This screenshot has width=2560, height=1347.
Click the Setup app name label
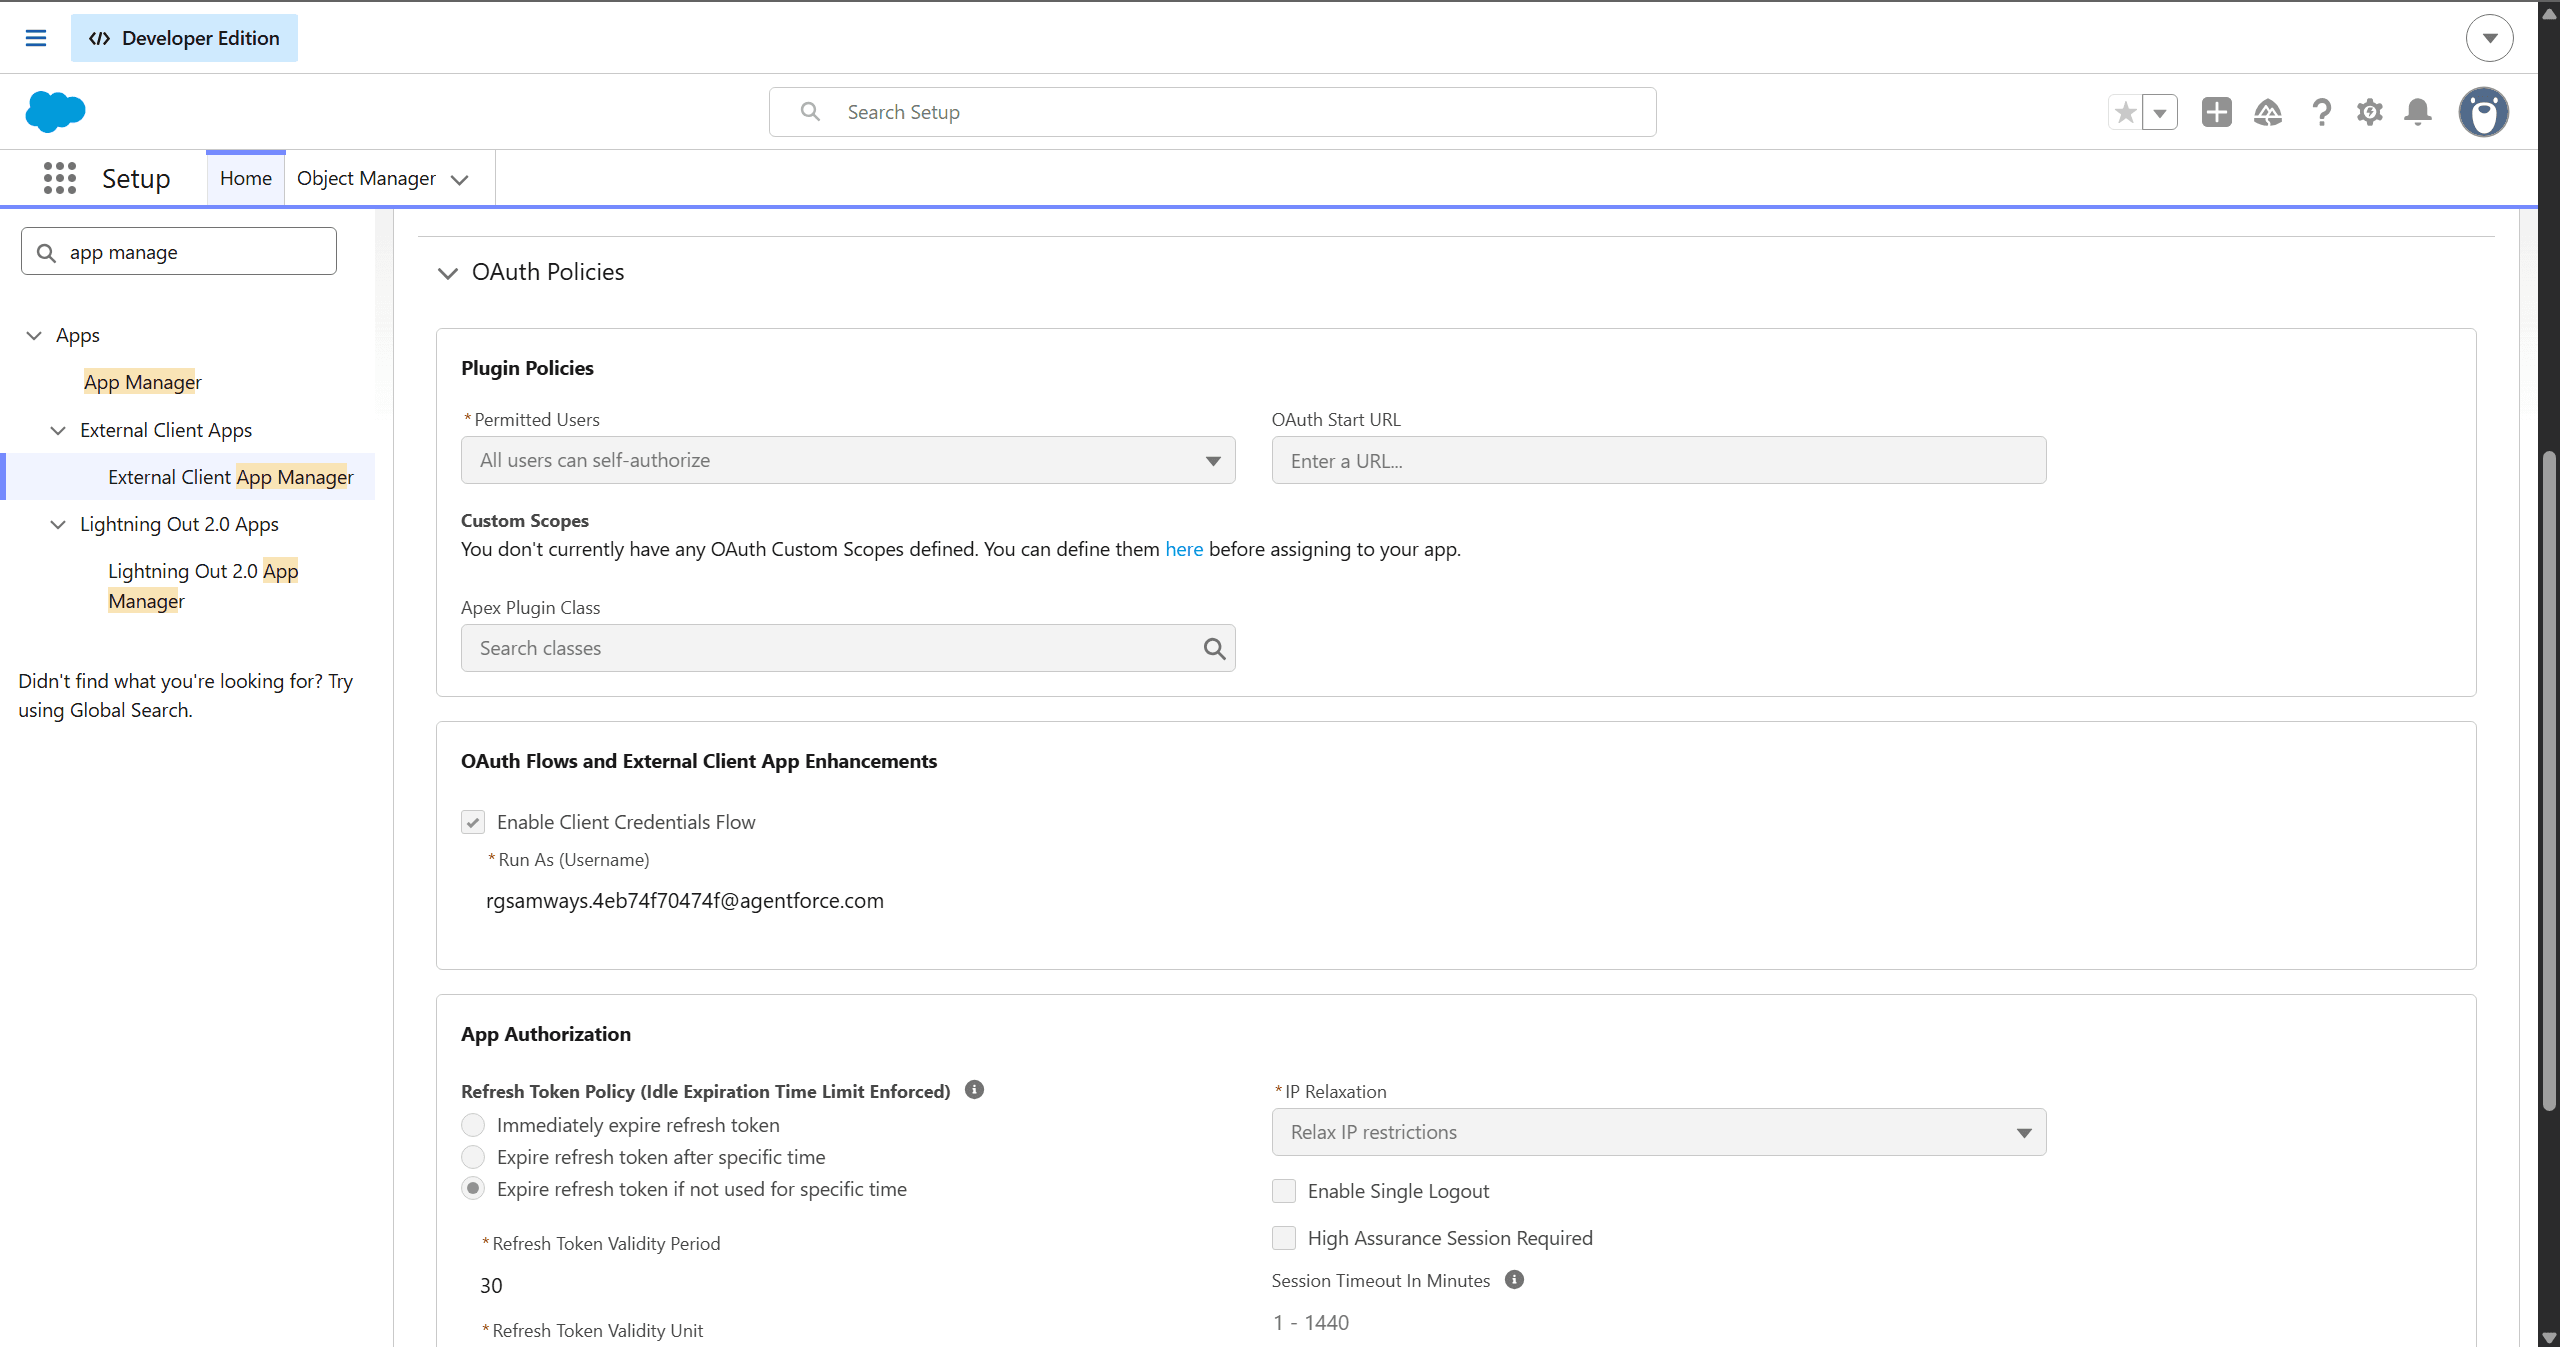(x=136, y=178)
